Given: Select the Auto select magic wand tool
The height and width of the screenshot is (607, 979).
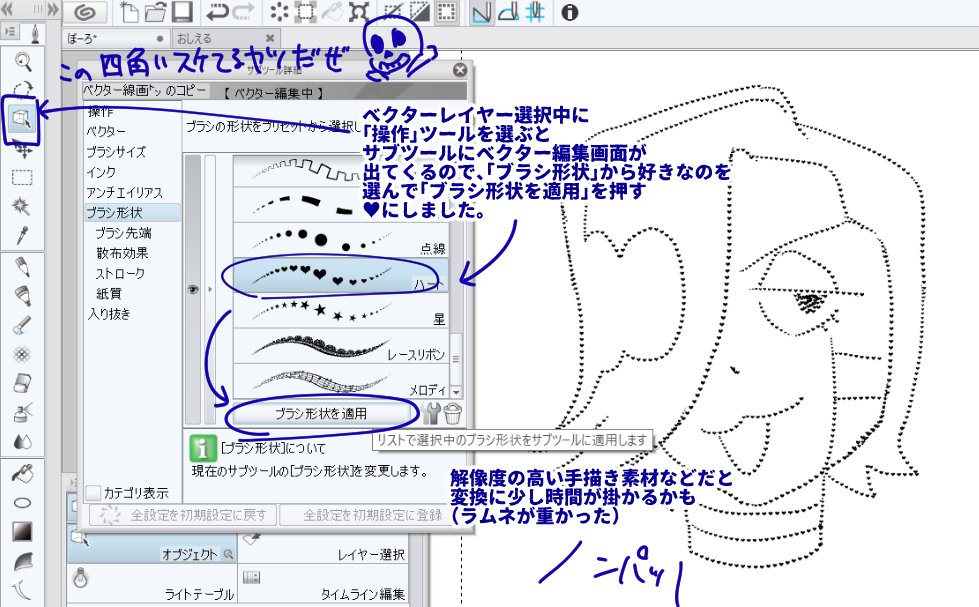Looking at the screenshot, I should point(22,206).
